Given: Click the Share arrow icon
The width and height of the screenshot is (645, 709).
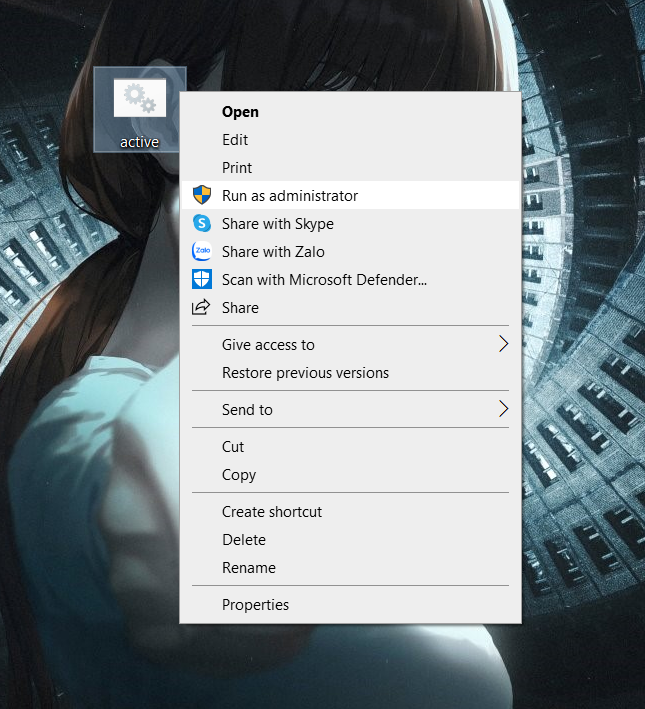Looking at the screenshot, I should point(201,307).
